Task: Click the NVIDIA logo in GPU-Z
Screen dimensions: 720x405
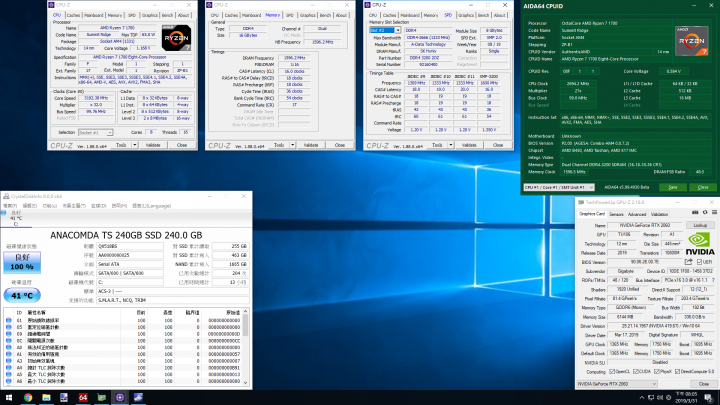Action: point(700,244)
